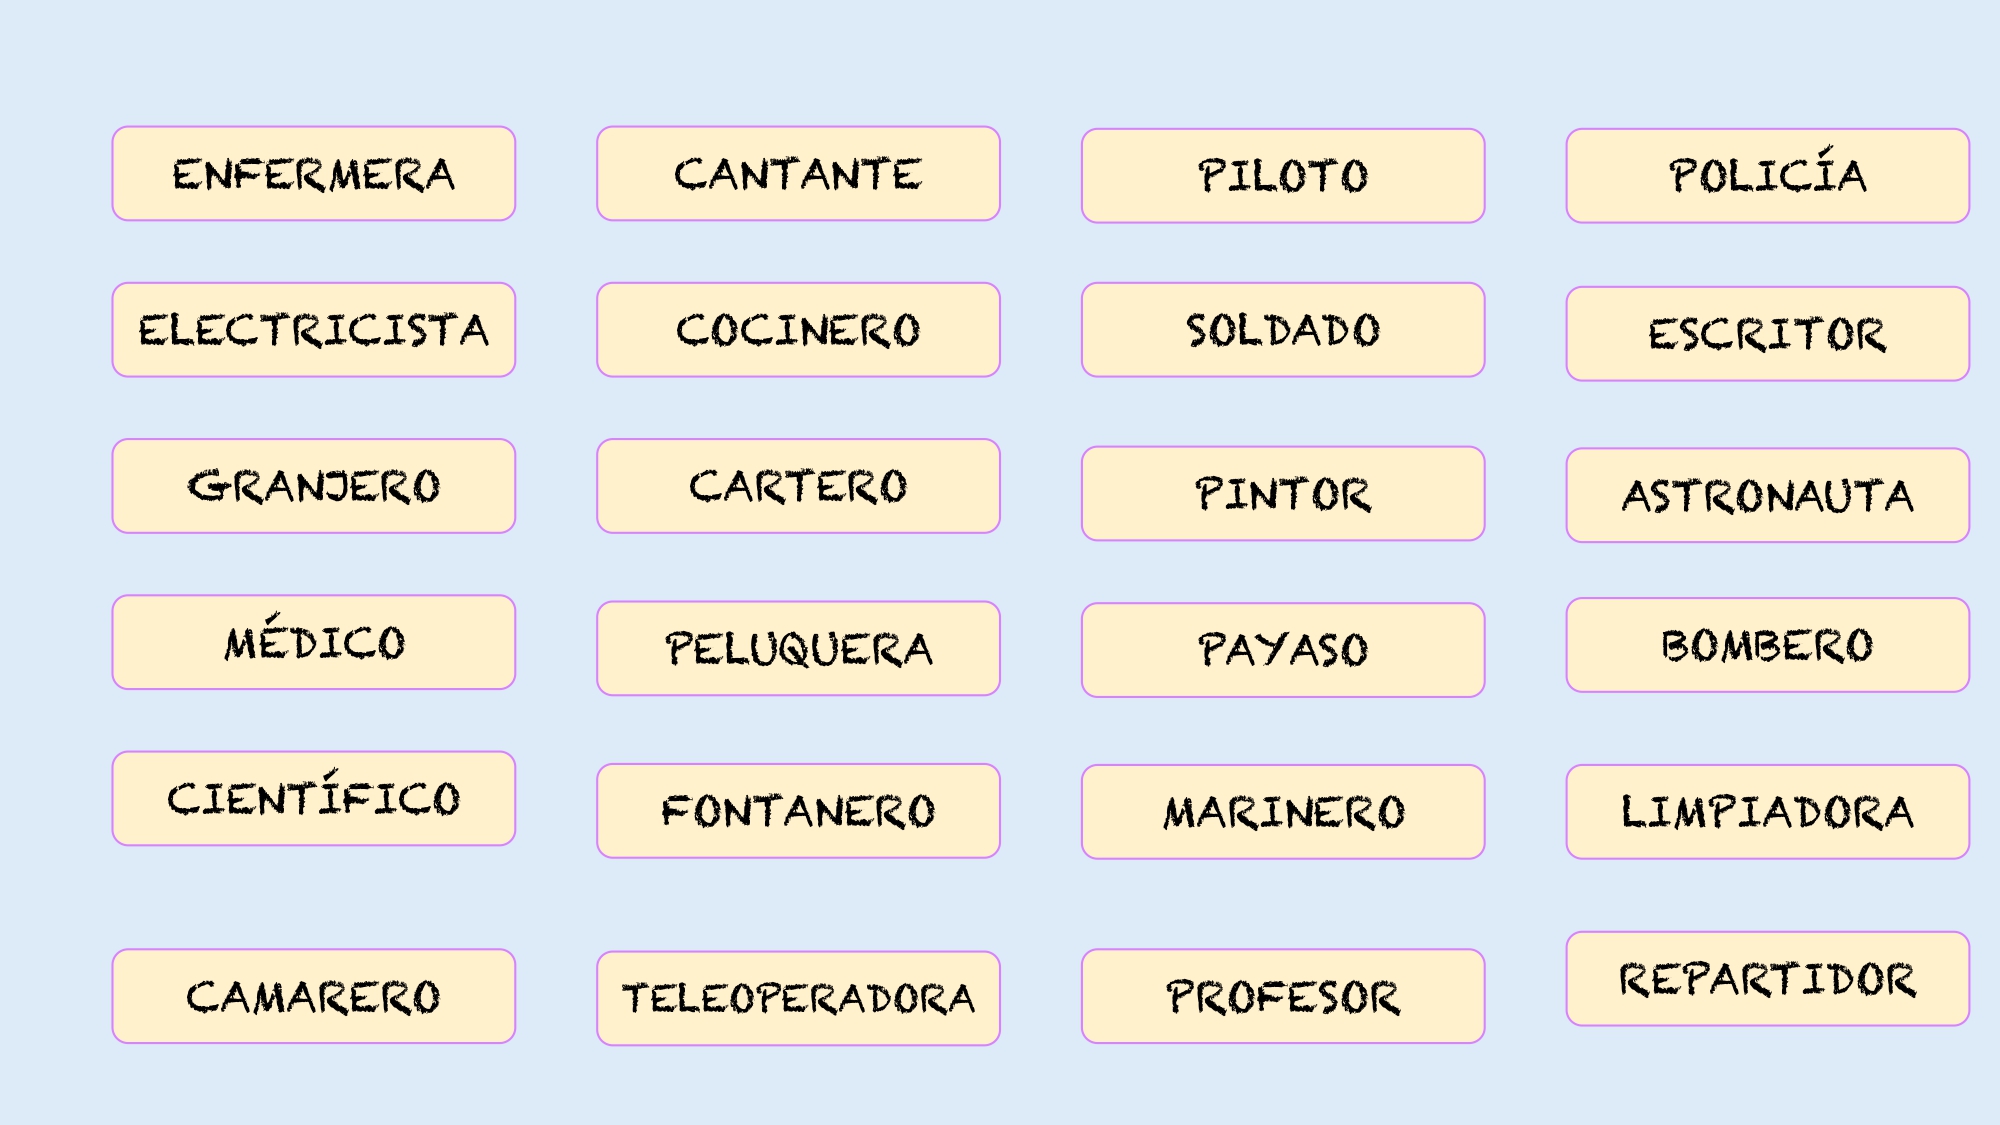Select the ESCRITOR card
This screenshot has width=2000, height=1125.
click(1767, 334)
